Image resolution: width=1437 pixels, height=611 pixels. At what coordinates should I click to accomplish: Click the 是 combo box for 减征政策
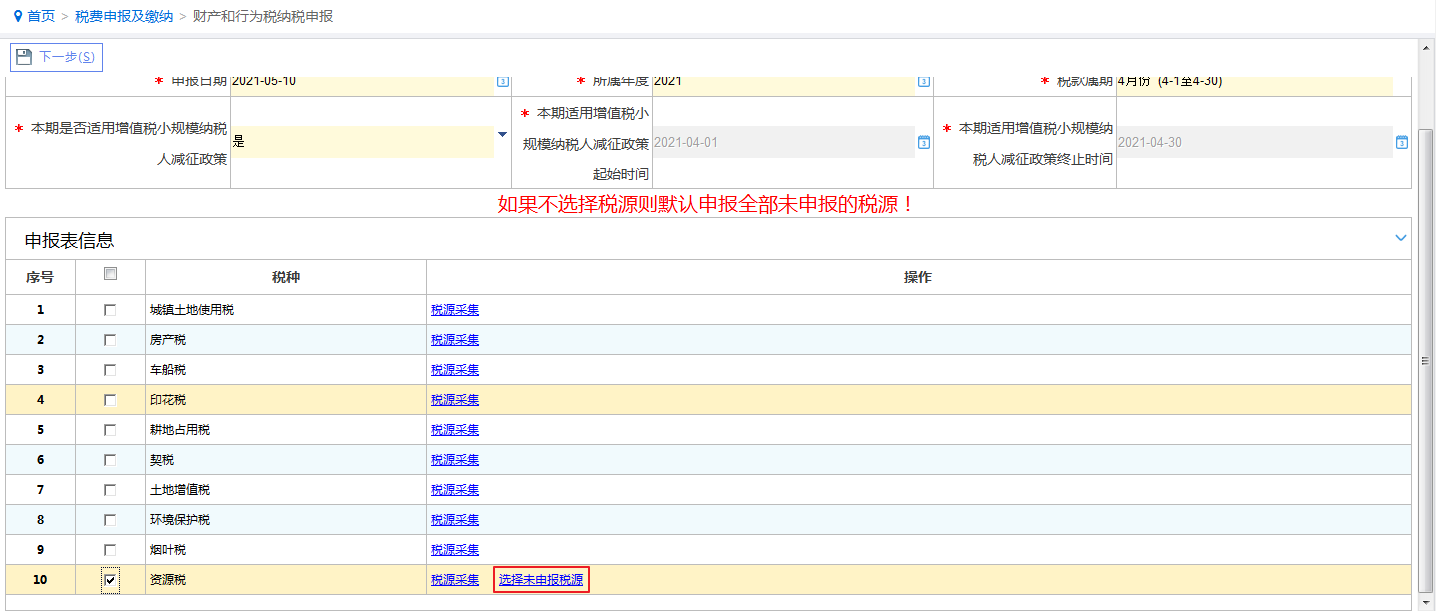(x=362, y=142)
